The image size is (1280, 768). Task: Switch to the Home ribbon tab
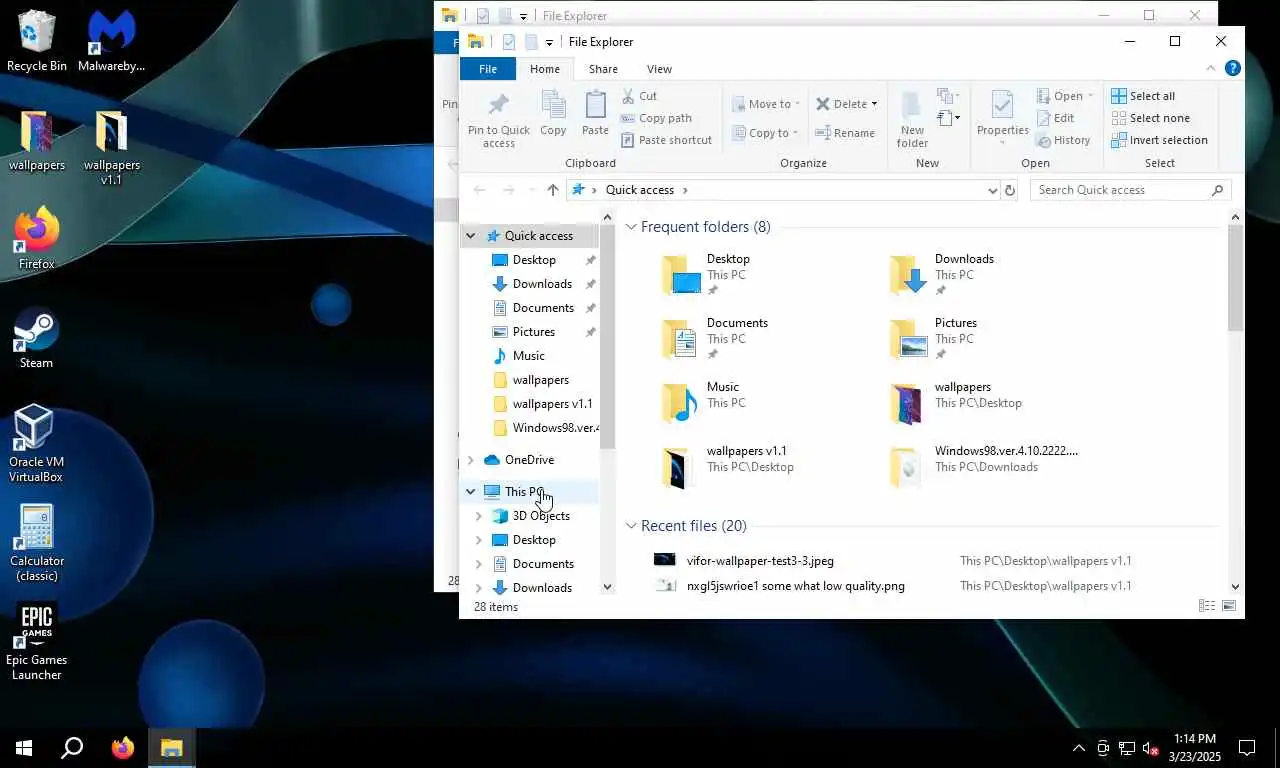(x=545, y=69)
